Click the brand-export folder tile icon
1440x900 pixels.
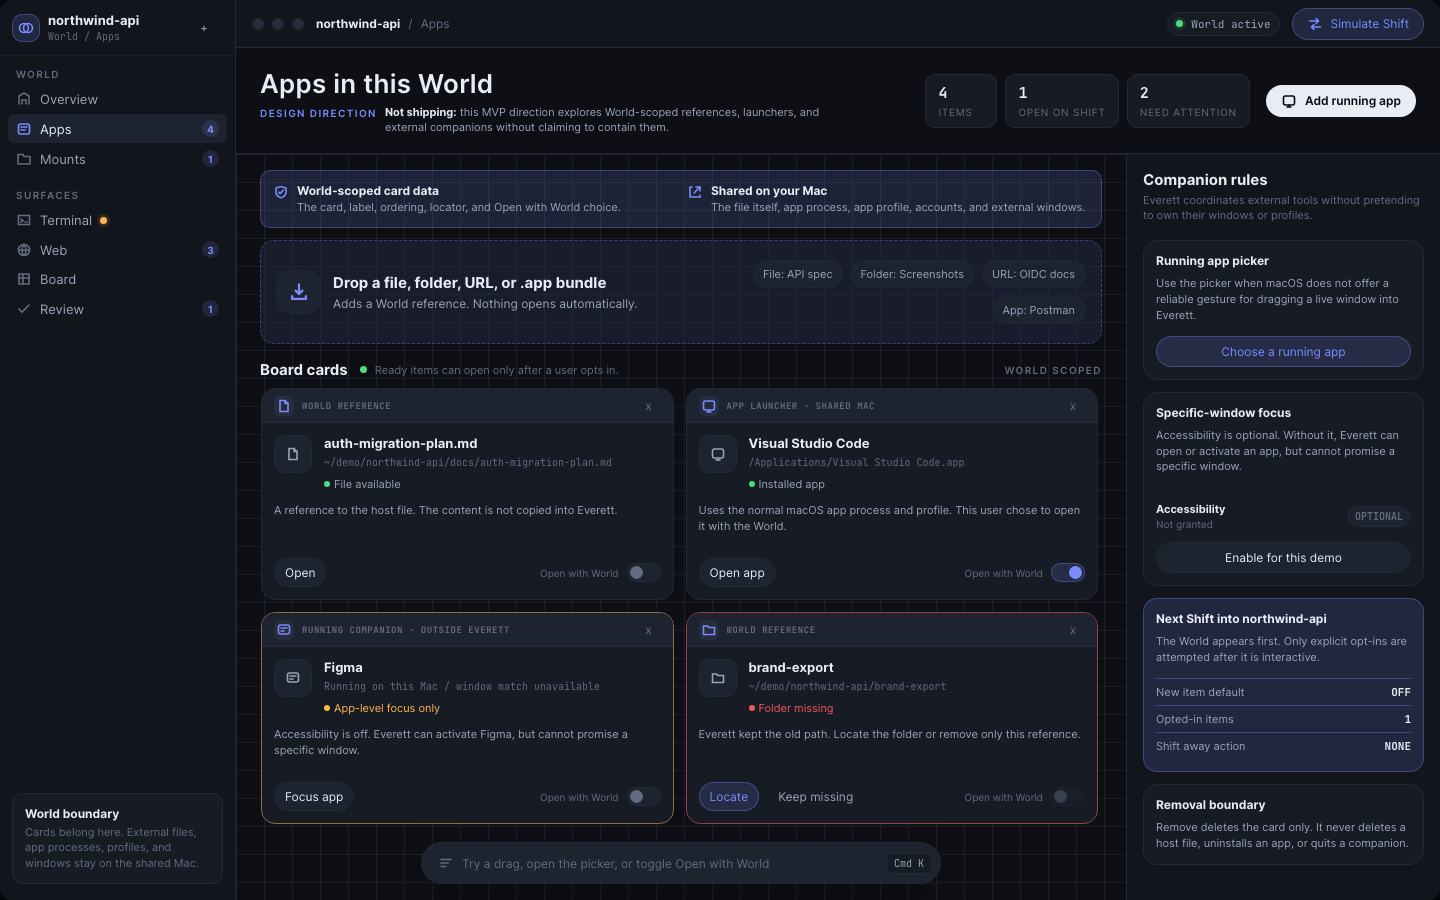tap(718, 678)
